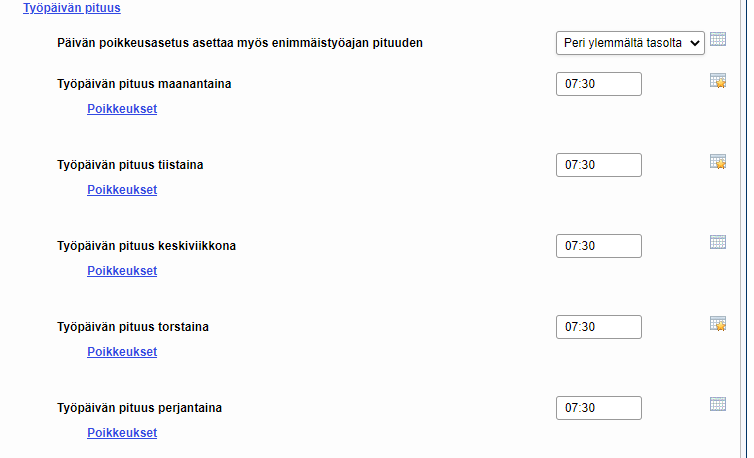Open Poikkeukset under tiistaina
754x458 pixels.
pos(122,190)
